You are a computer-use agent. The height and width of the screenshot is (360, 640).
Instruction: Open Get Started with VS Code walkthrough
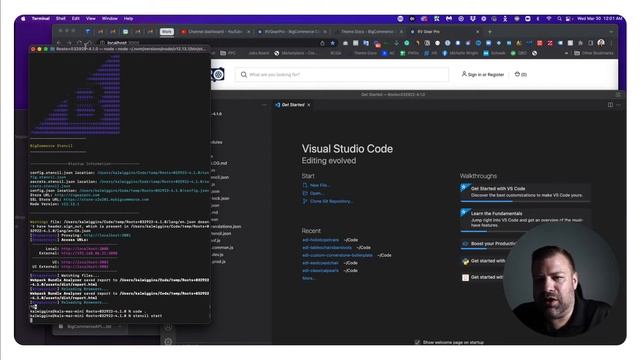[x=525, y=192]
